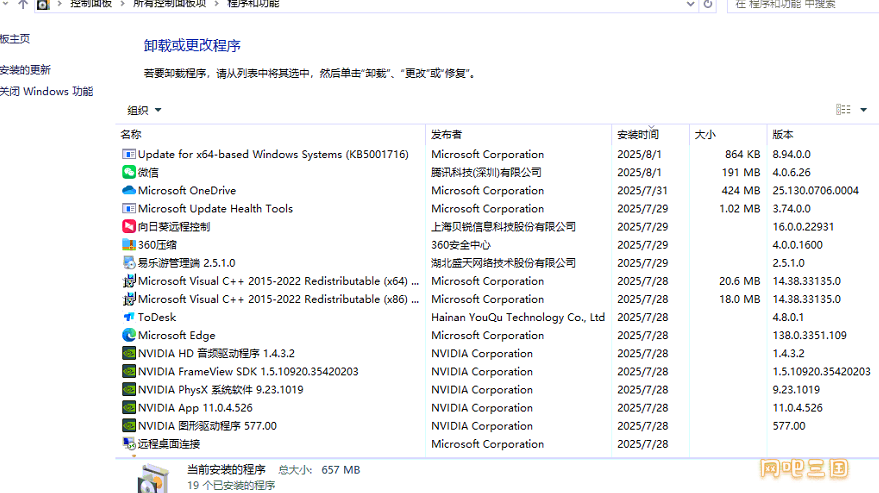Screen dimensions: 879x493
Task: Click the NVIDIA HD 音频驱动程序 icon
Action: [129, 353]
